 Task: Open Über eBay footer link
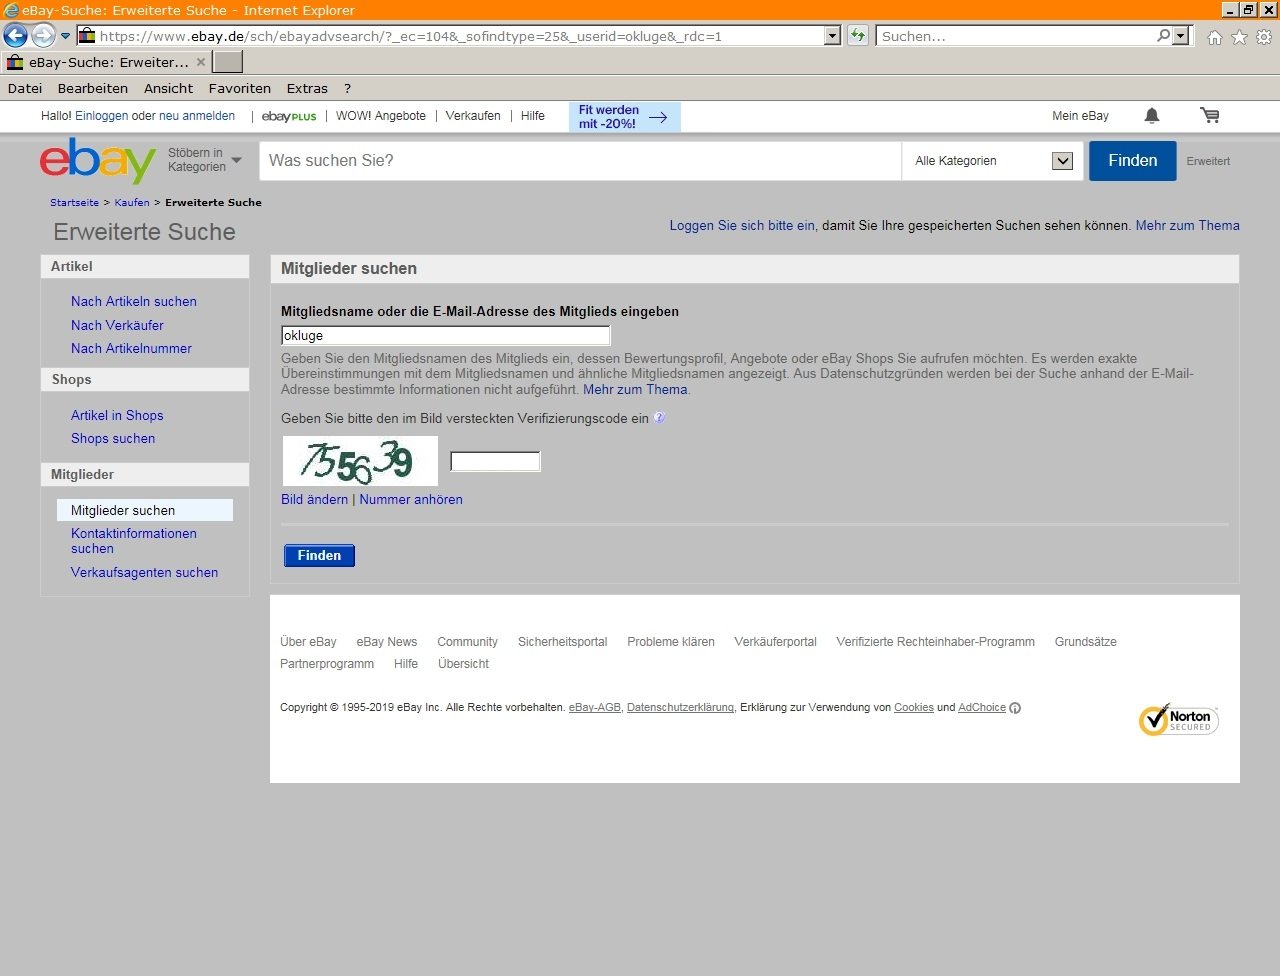click(308, 642)
